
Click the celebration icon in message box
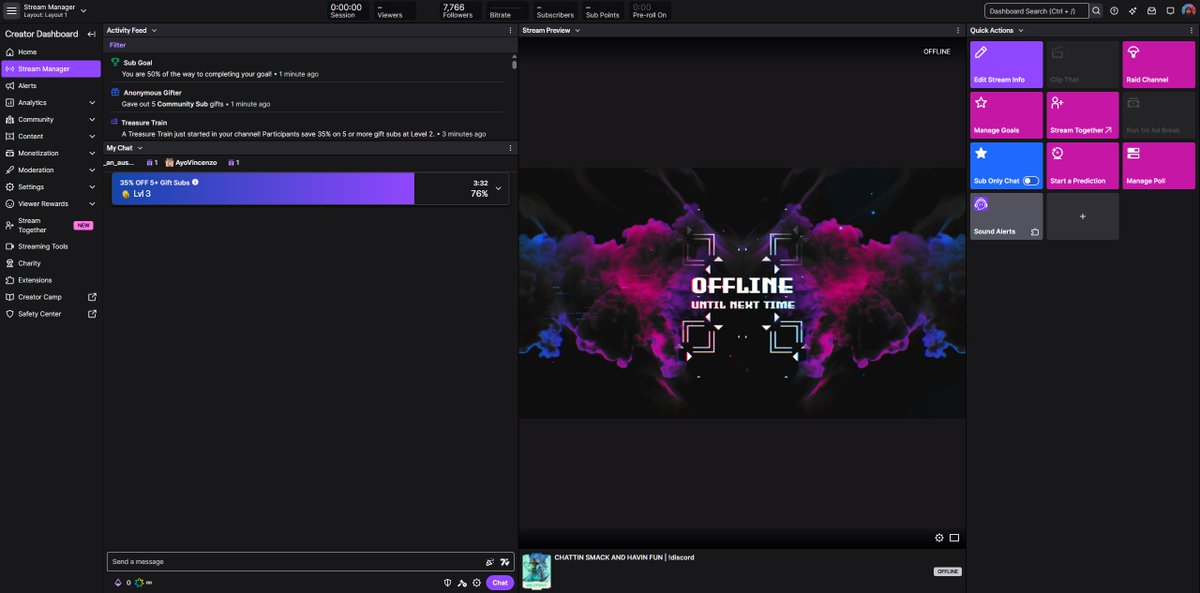(490, 562)
